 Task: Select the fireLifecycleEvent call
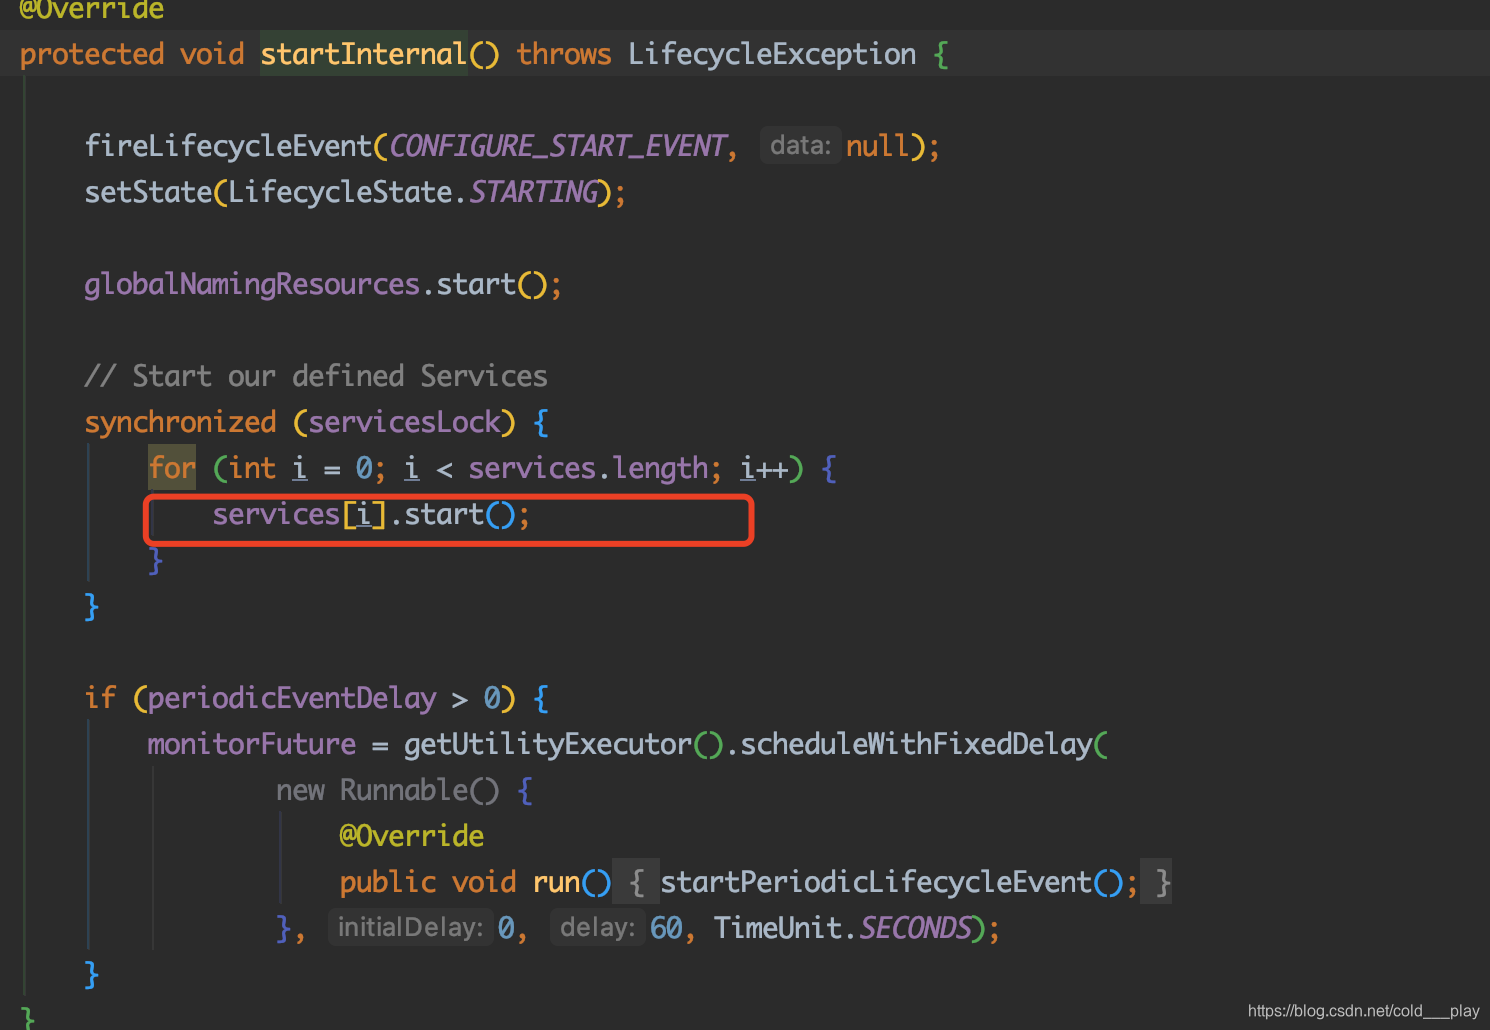click(x=228, y=146)
